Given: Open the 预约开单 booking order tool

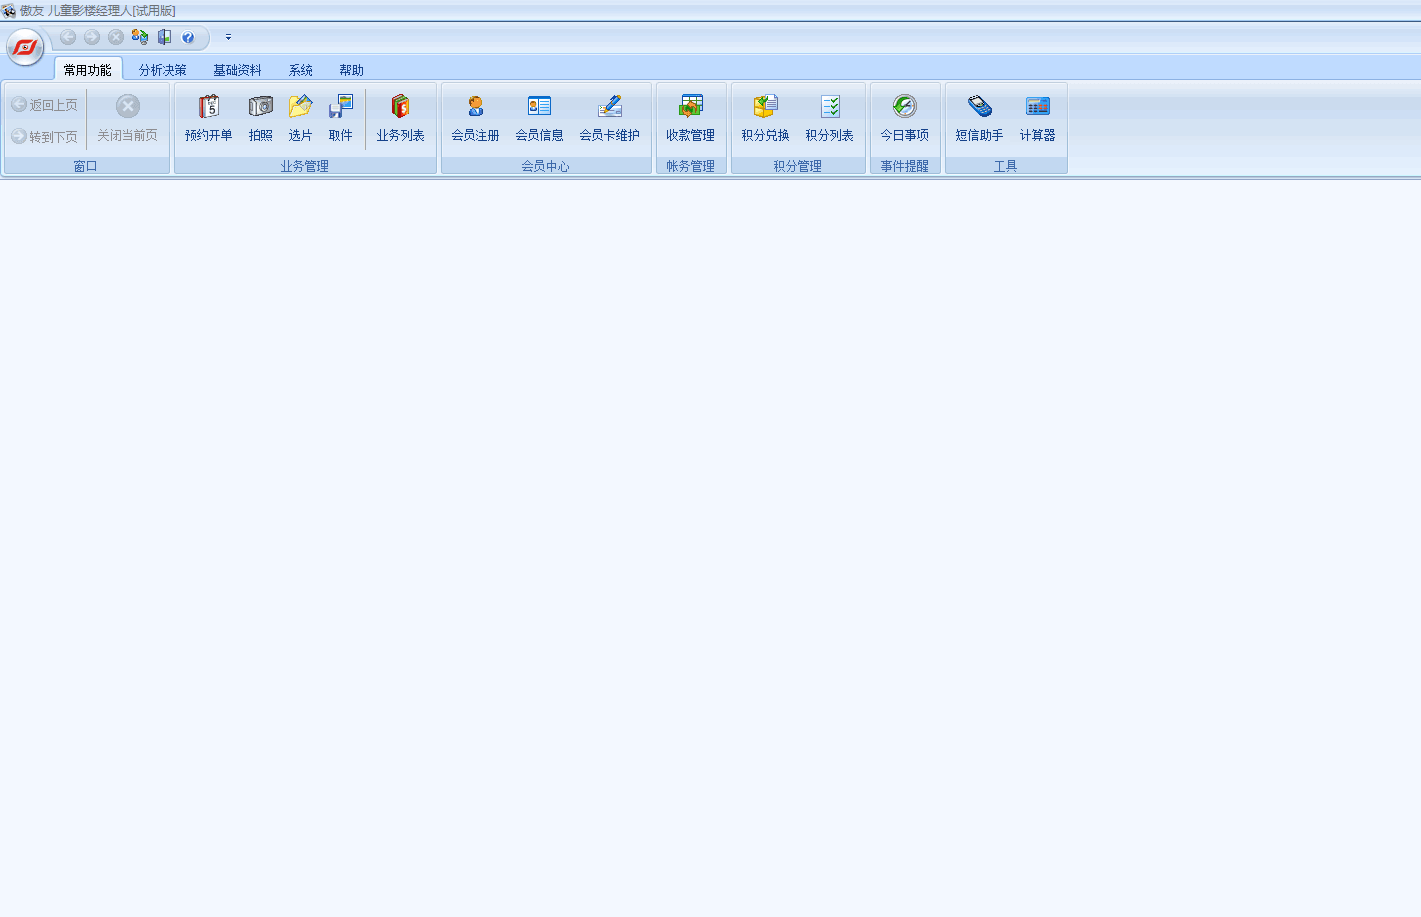Looking at the screenshot, I should pos(208,118).
